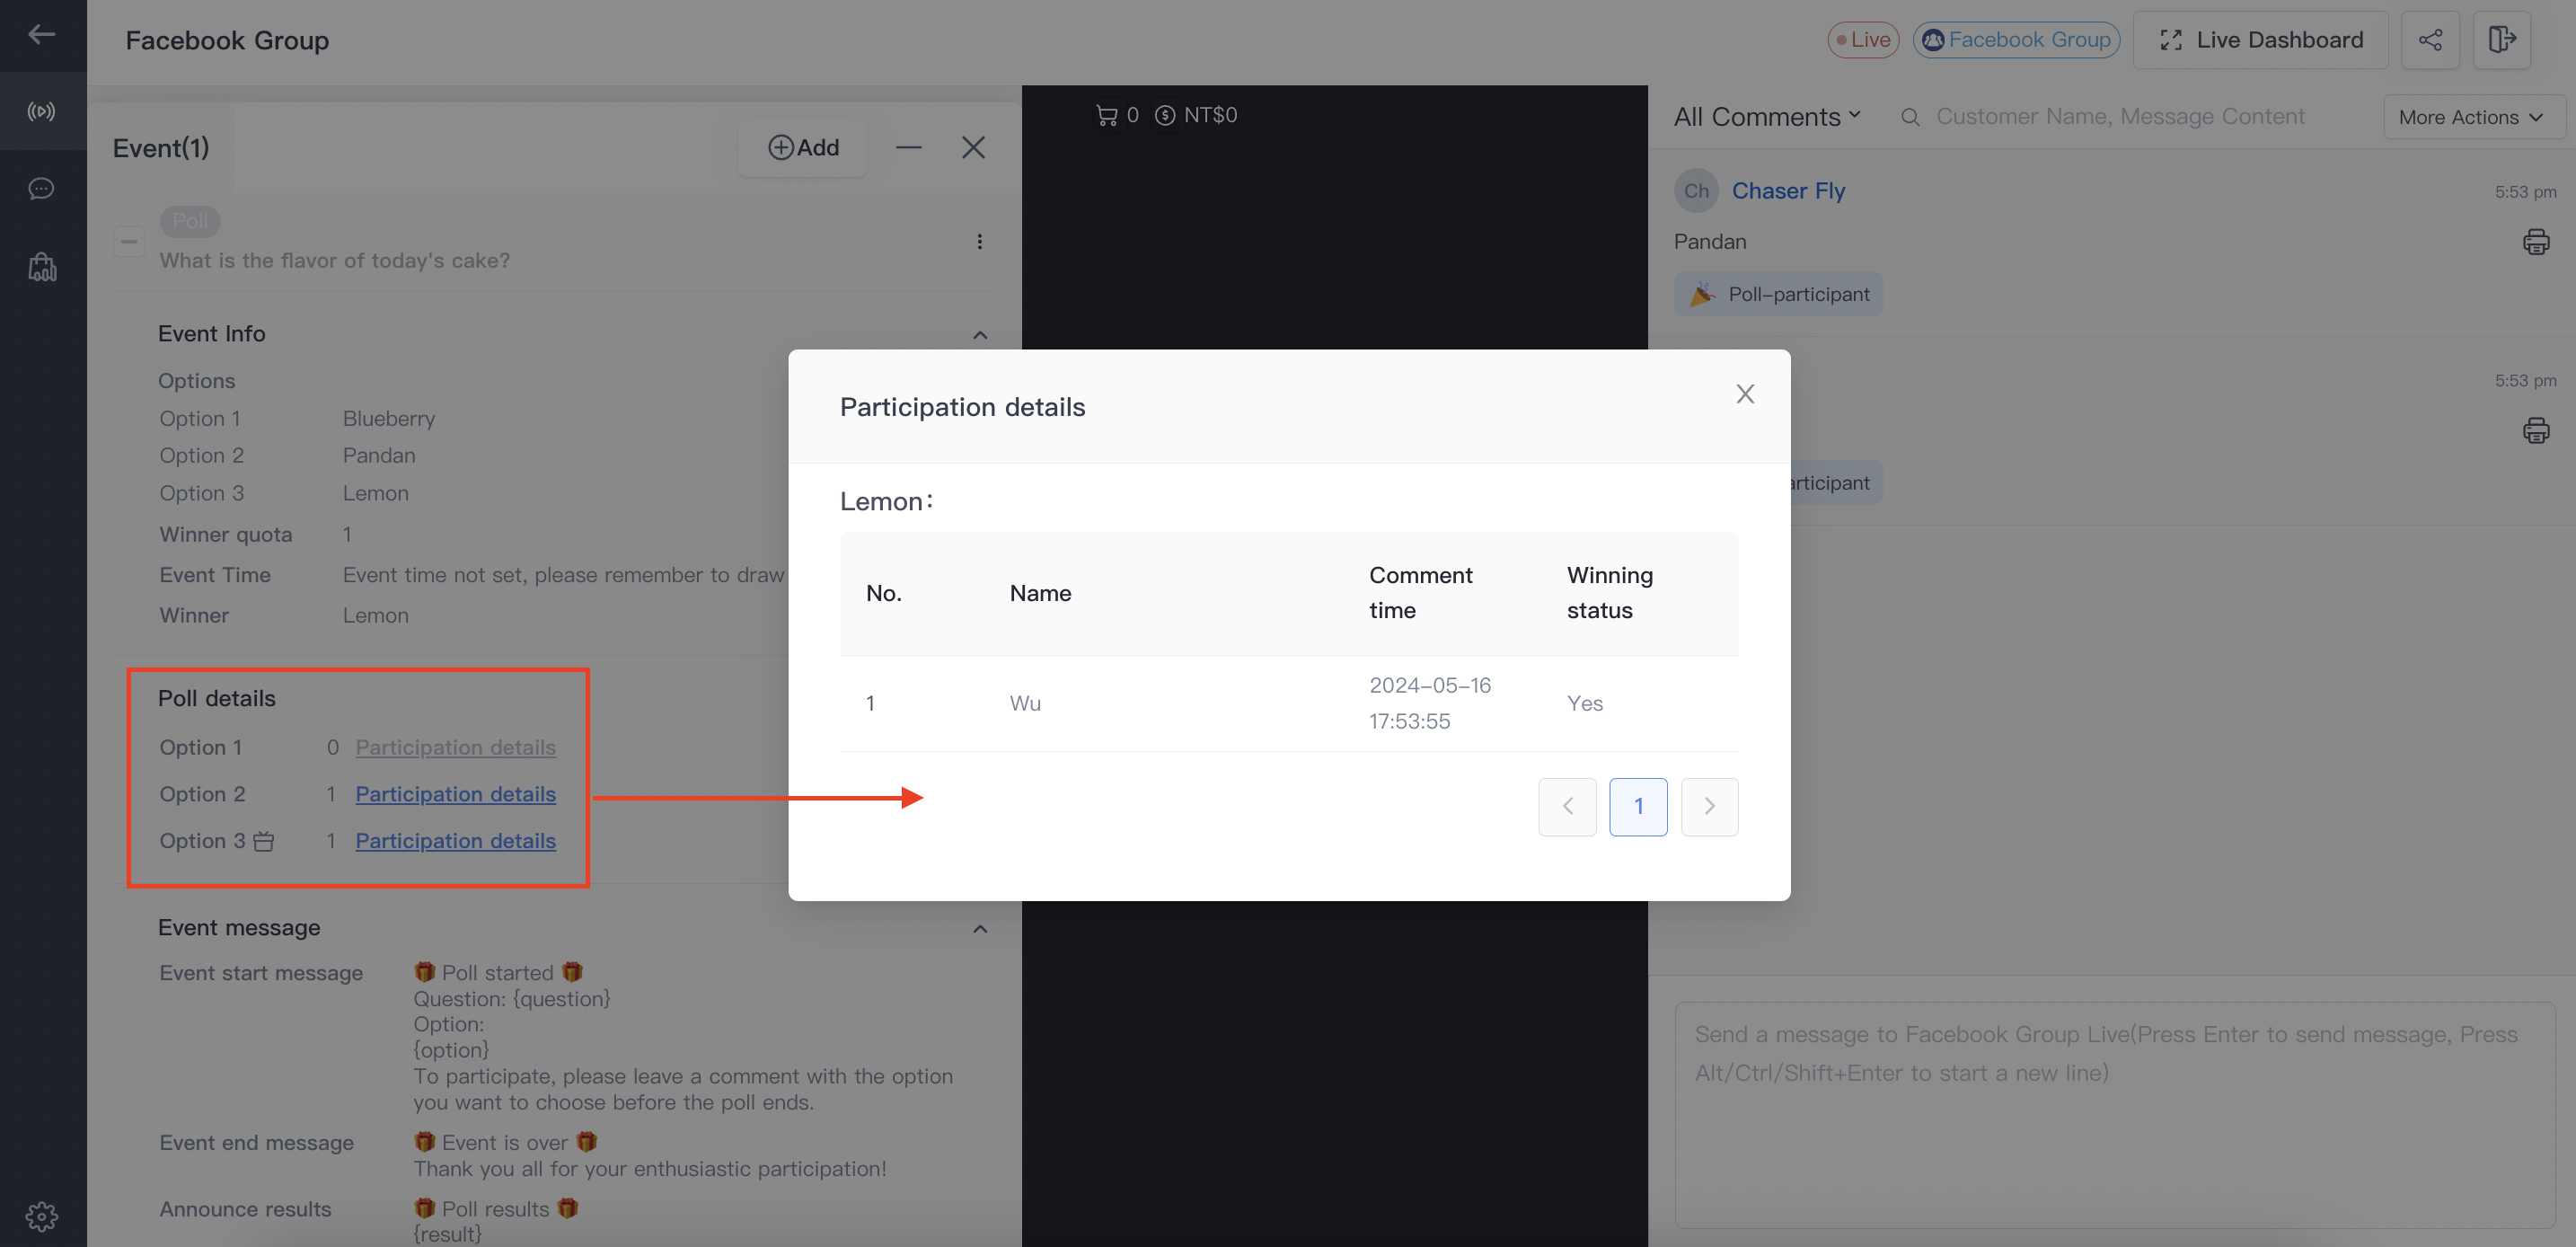Open Live Dashboard fullscreen view
2576x1247 pixels.
[x=2260, y=40]
